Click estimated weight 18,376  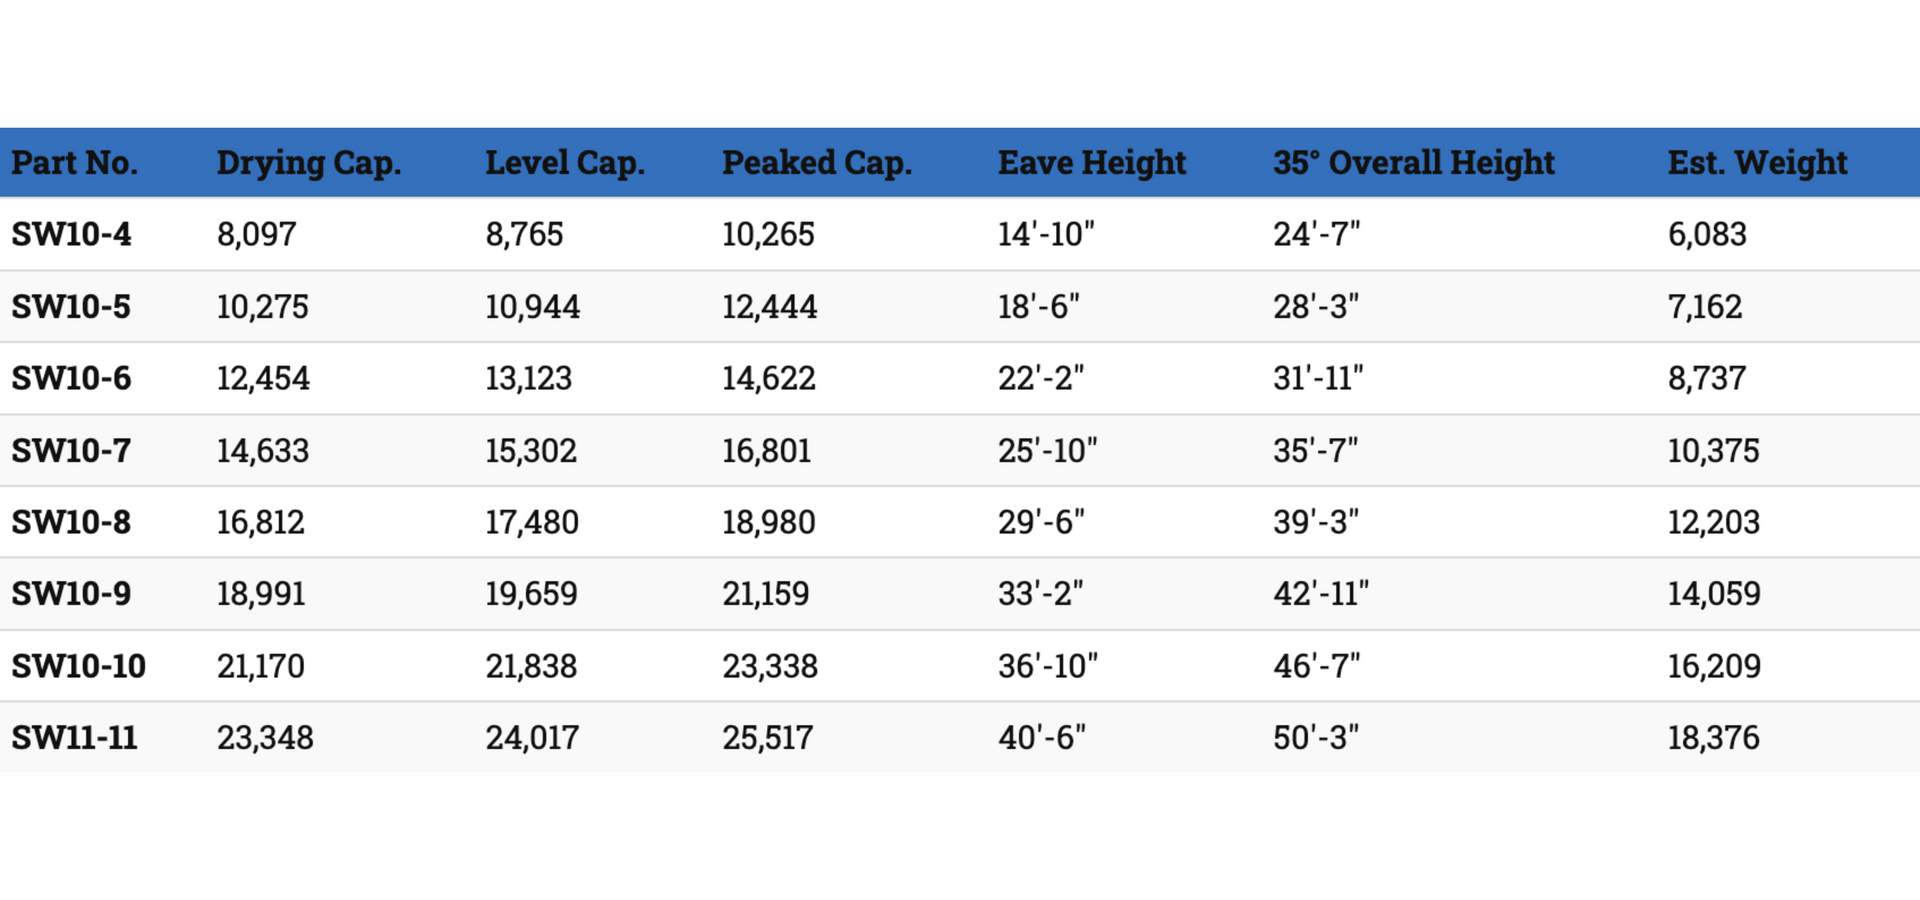pos(1713,738)
